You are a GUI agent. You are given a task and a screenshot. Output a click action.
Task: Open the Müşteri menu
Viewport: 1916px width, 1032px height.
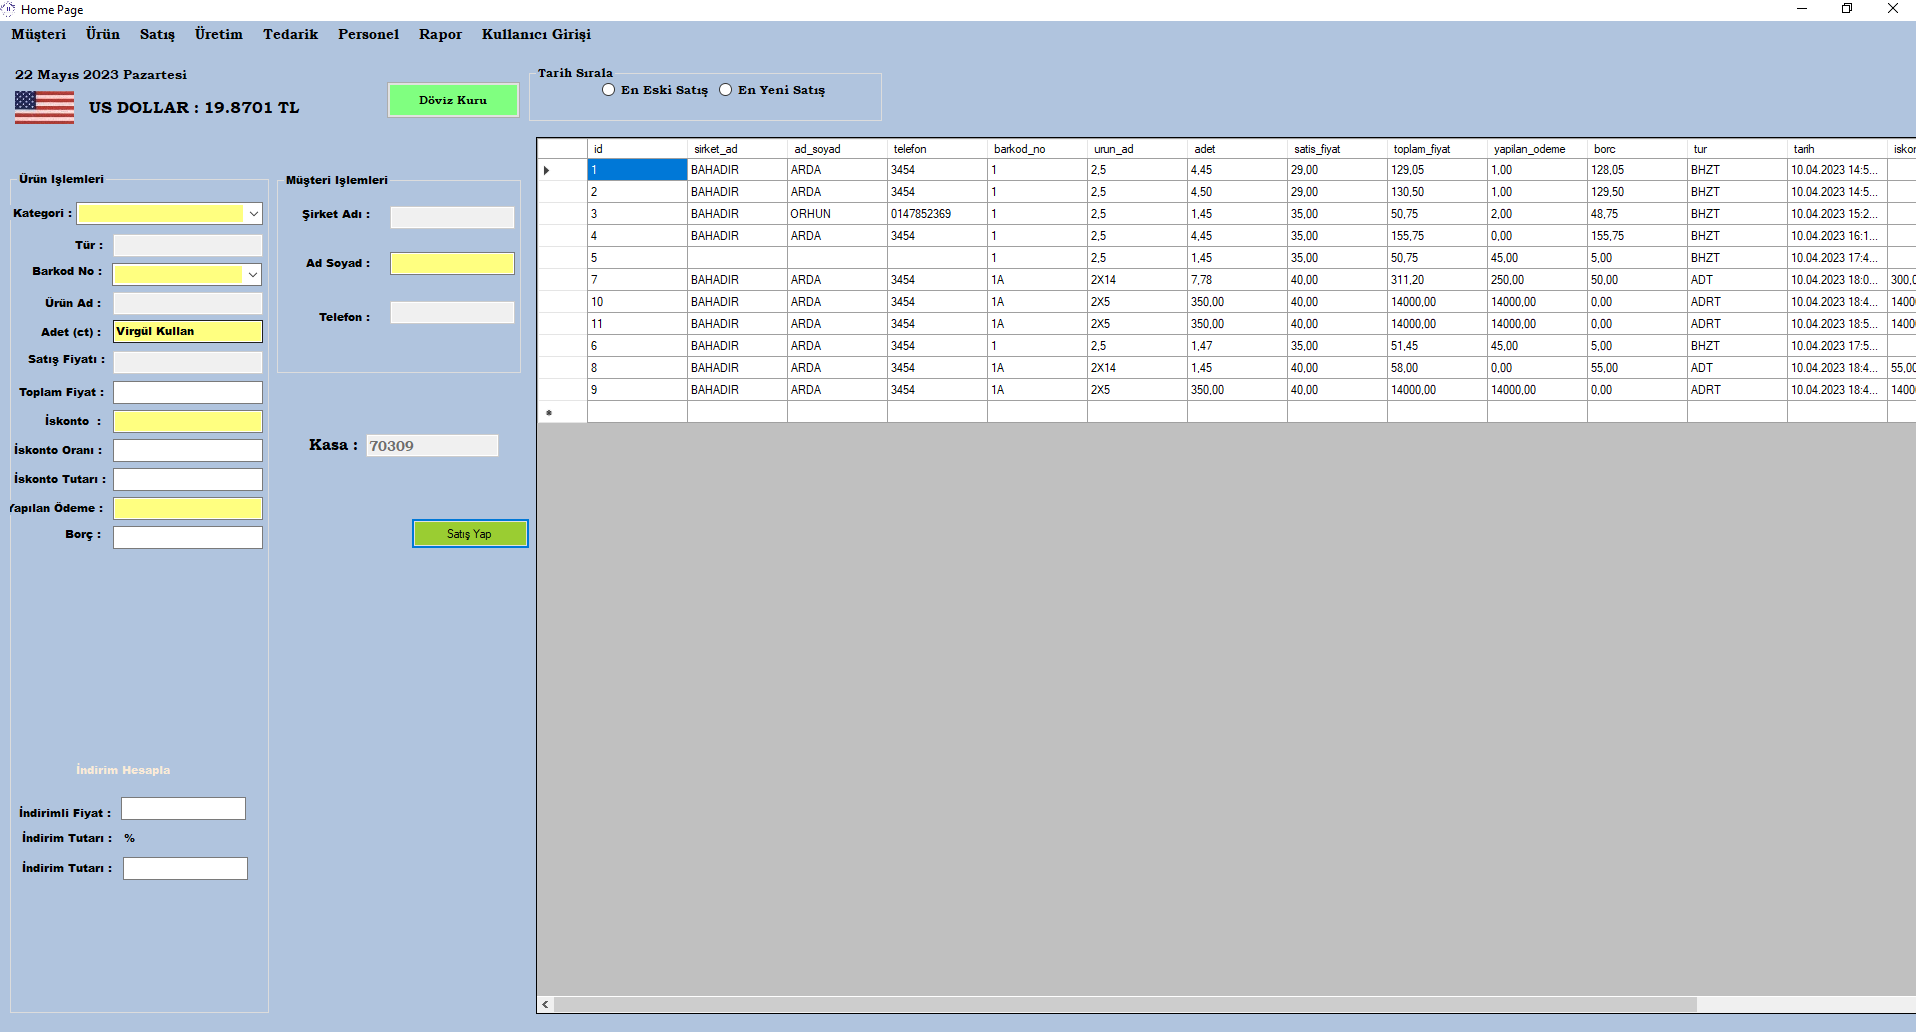pyautogui.click(x=39, y=34)
